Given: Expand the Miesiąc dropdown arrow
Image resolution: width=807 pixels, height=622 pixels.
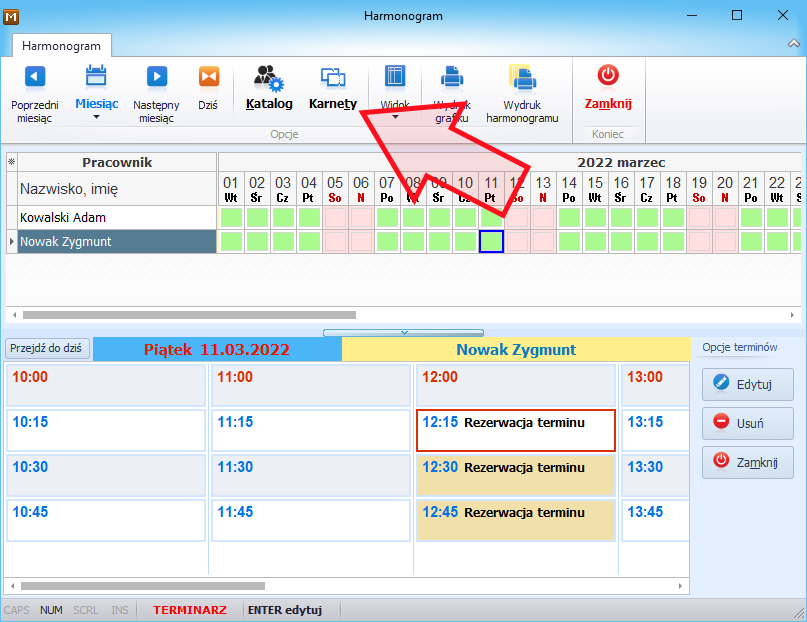Looking at the screenshot, I should (x=96, y=117).
